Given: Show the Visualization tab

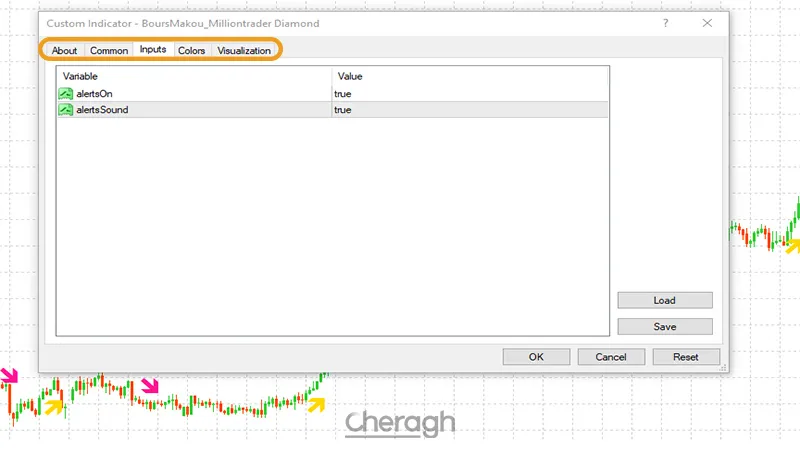Looking at the screenshot, I should (x=244, y=51).
